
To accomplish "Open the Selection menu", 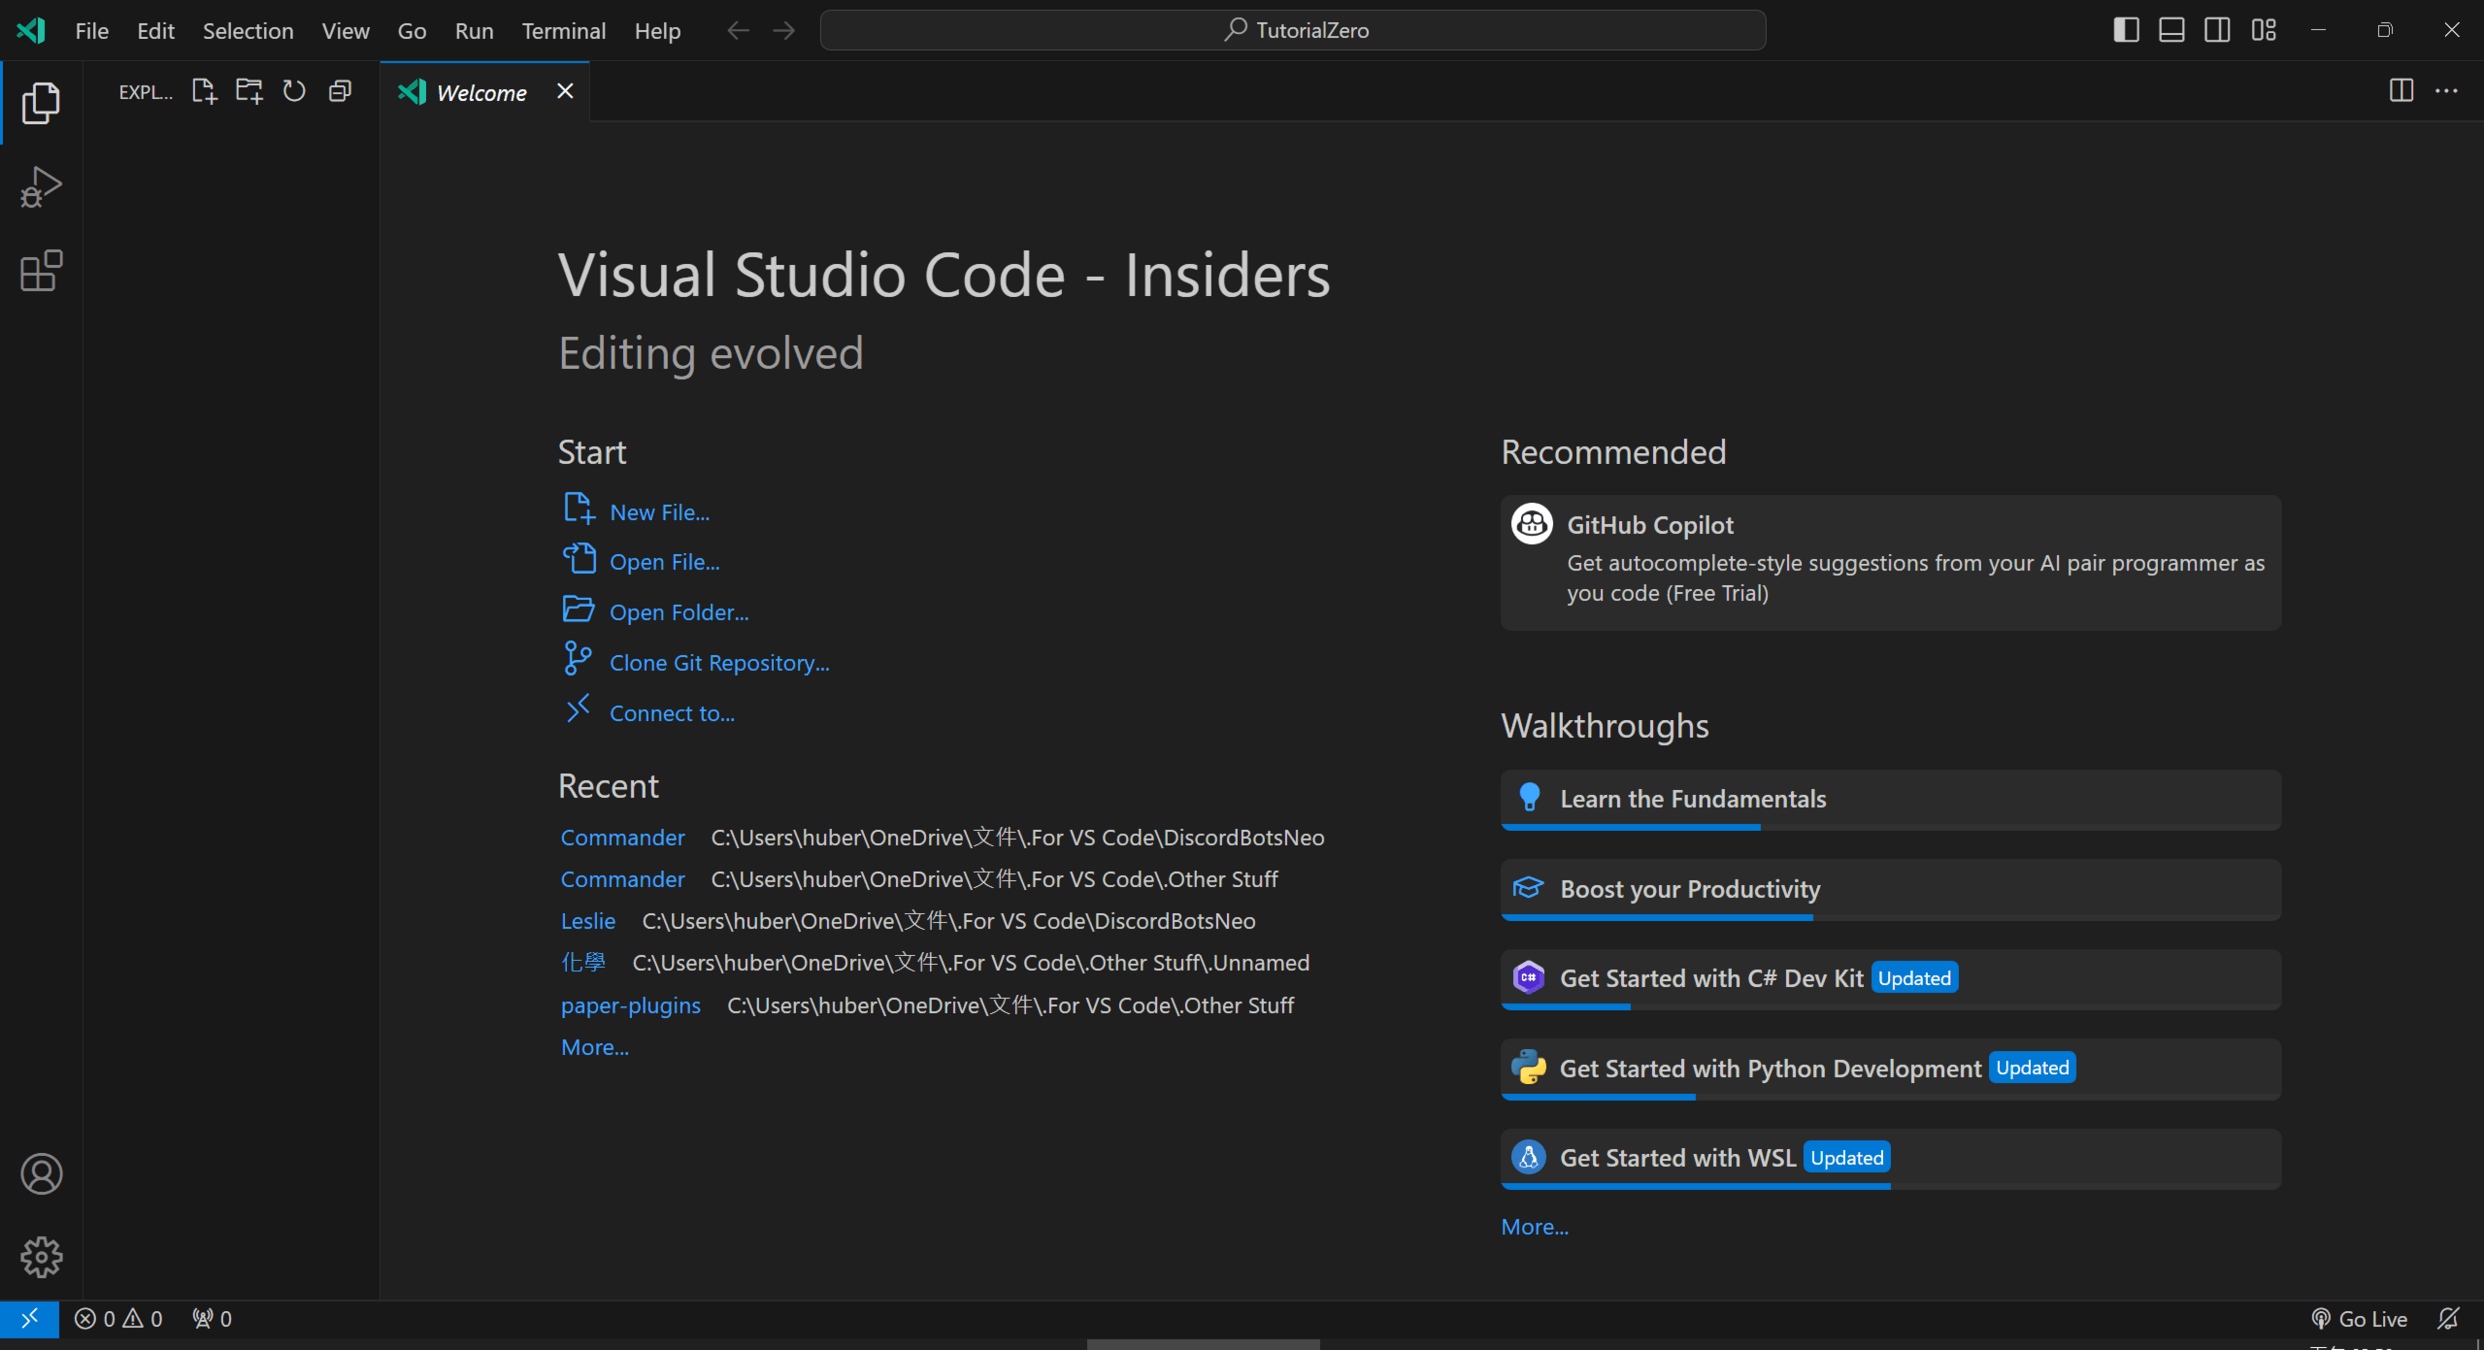I will tap(247, 30).
